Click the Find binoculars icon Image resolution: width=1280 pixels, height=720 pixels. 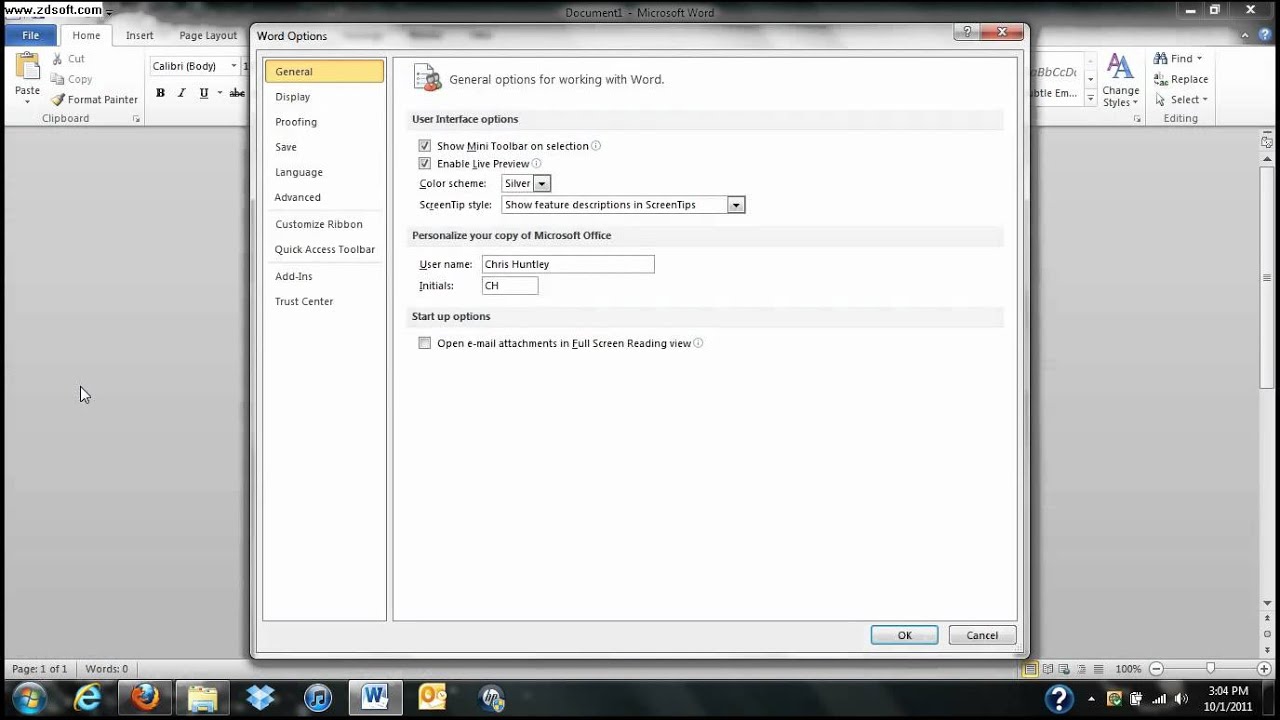tap(1160, 59)
